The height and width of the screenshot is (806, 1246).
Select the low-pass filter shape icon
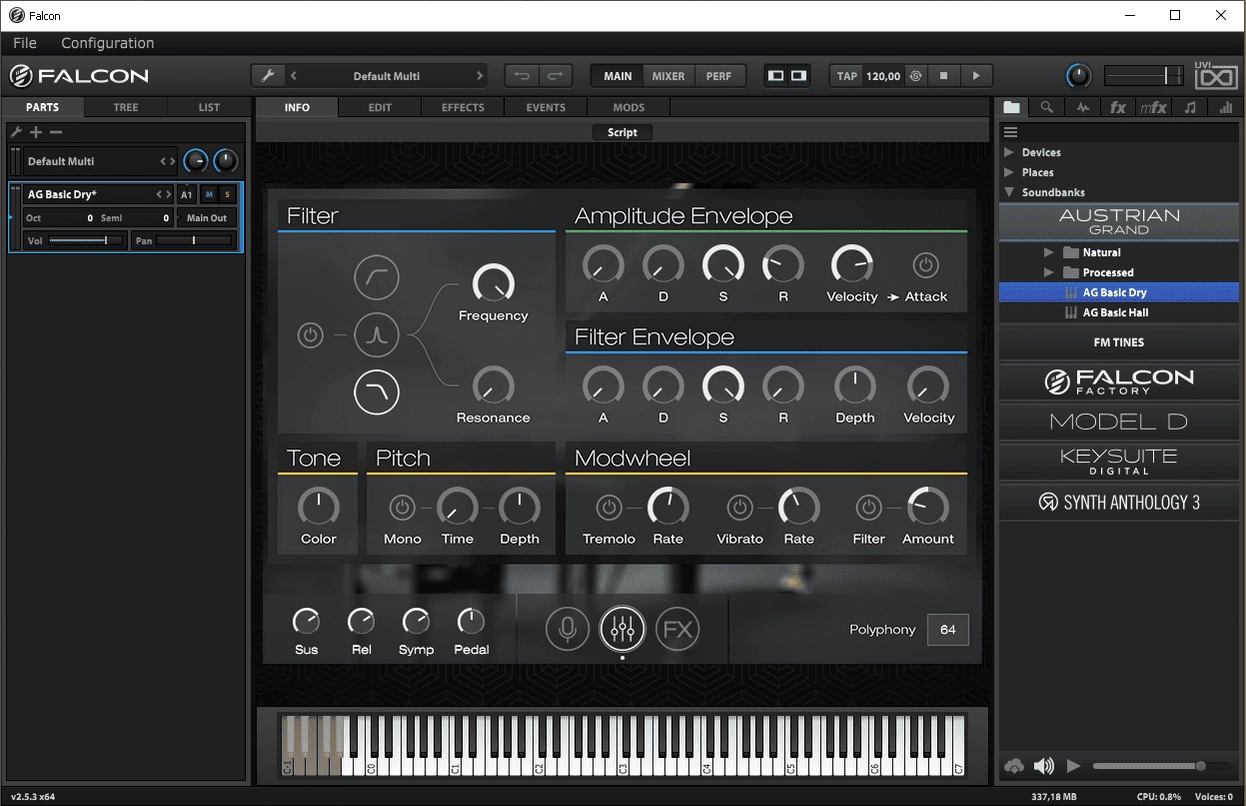(376, 393)
